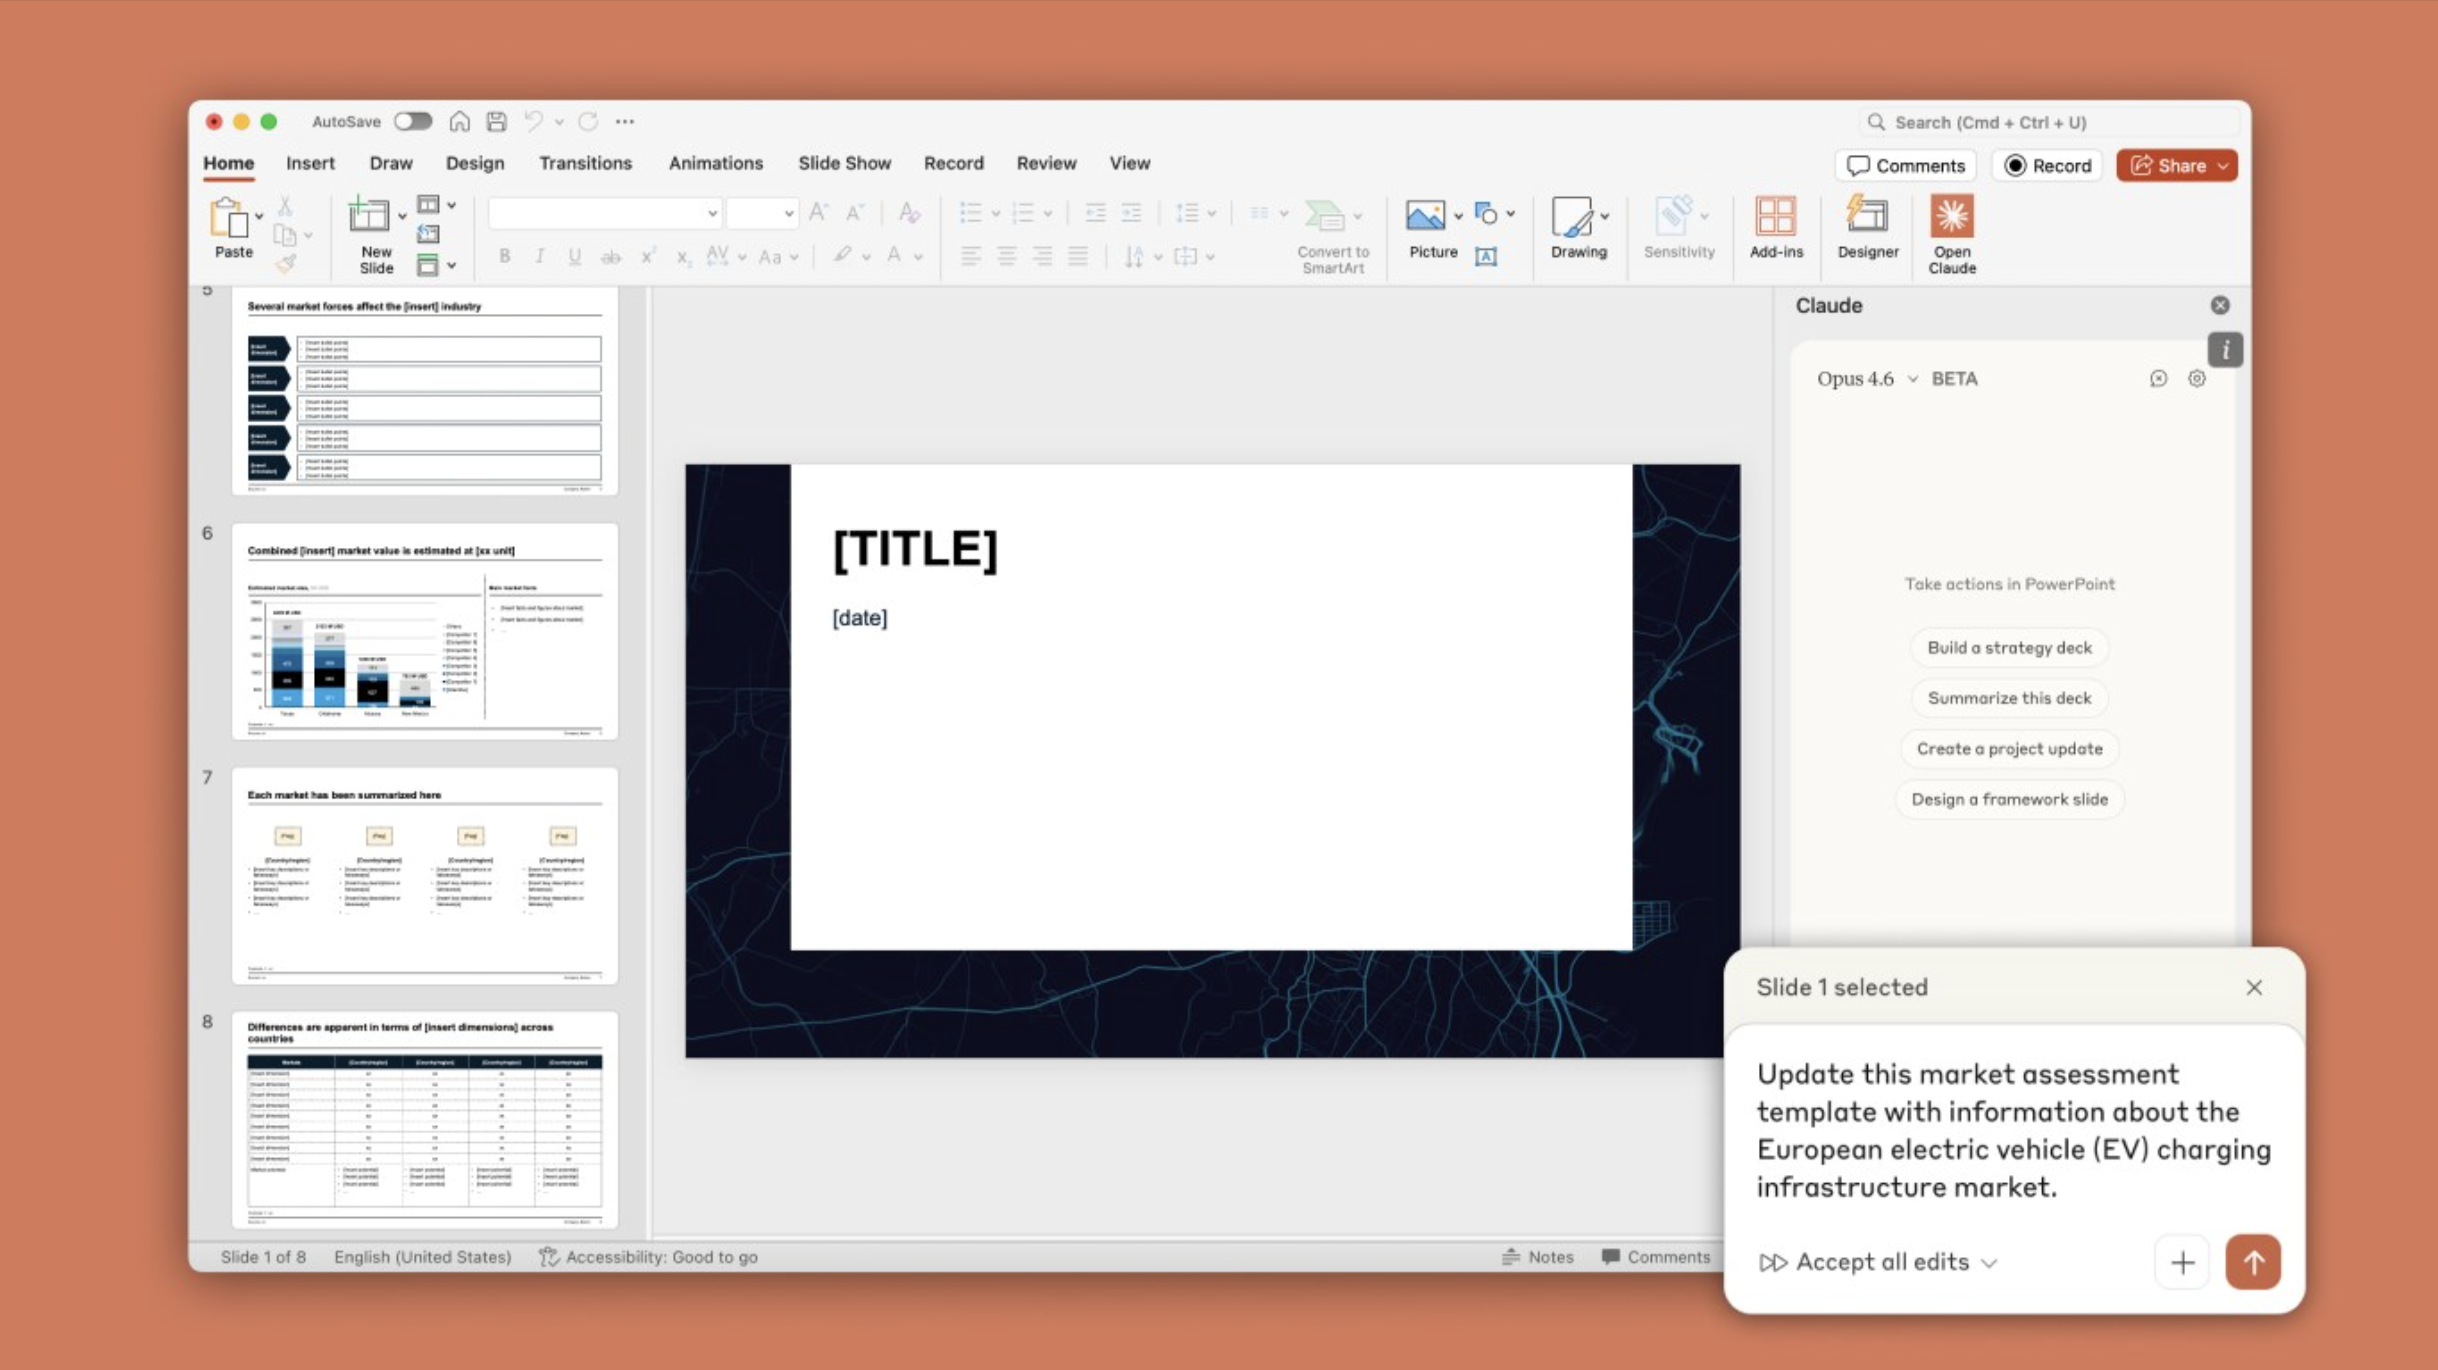This screenshot has width=2438, height=1370.
Task: Click the Summarize this deck suggestion
Action: (2008, 697)
